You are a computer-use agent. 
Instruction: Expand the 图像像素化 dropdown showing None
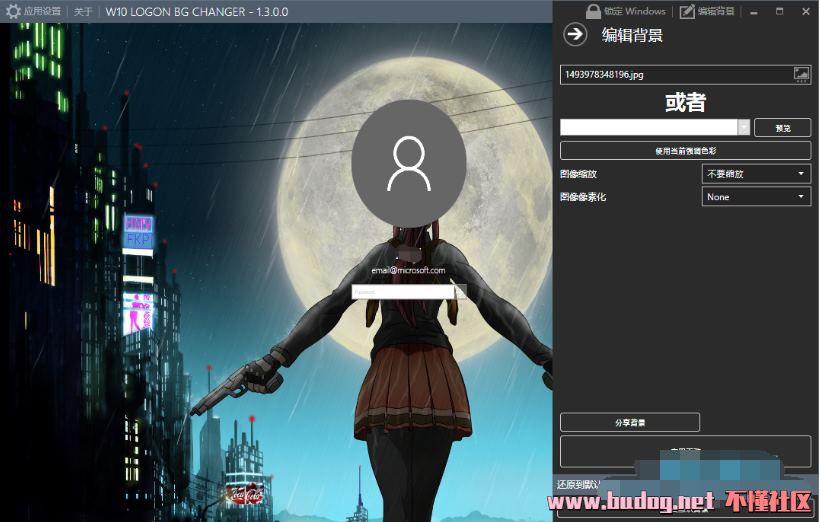(756, 197)
